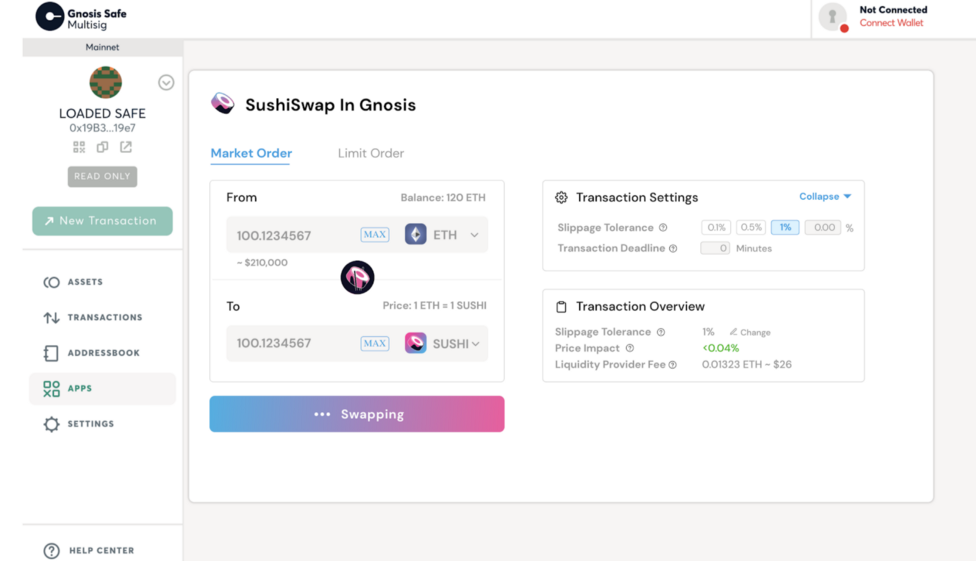
Task: Click the MAX button in From field
Action: tap(375, 235)
